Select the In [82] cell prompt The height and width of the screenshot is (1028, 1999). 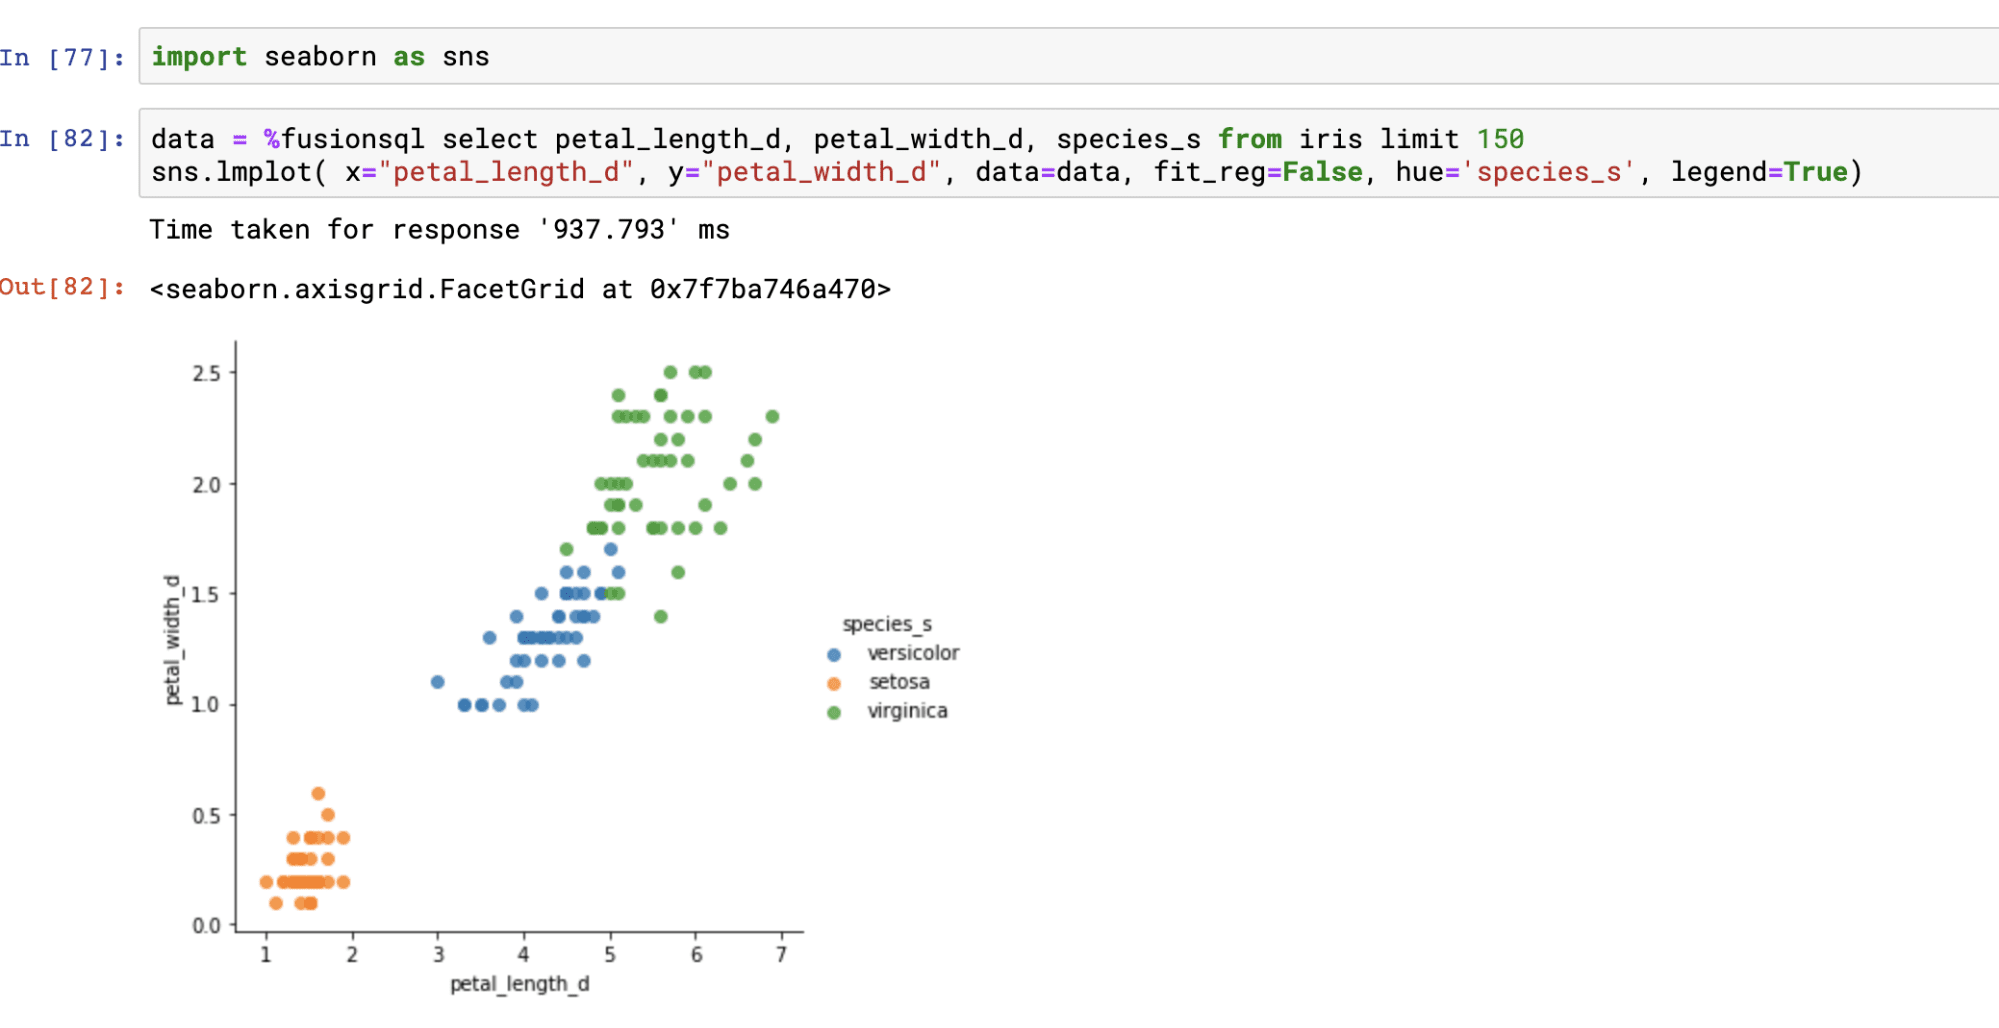pyautogui.click(x=63, y=138)
